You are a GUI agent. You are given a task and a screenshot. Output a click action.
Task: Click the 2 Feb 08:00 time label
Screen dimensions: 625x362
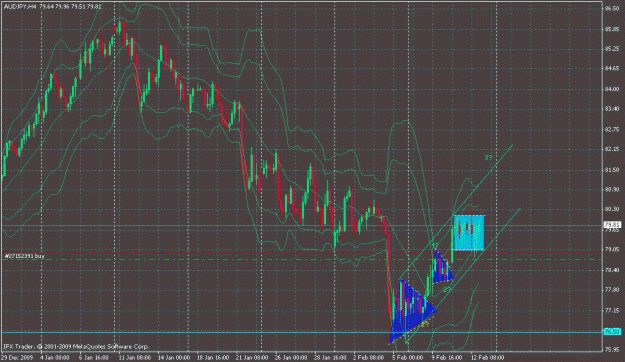coord(369,358)
